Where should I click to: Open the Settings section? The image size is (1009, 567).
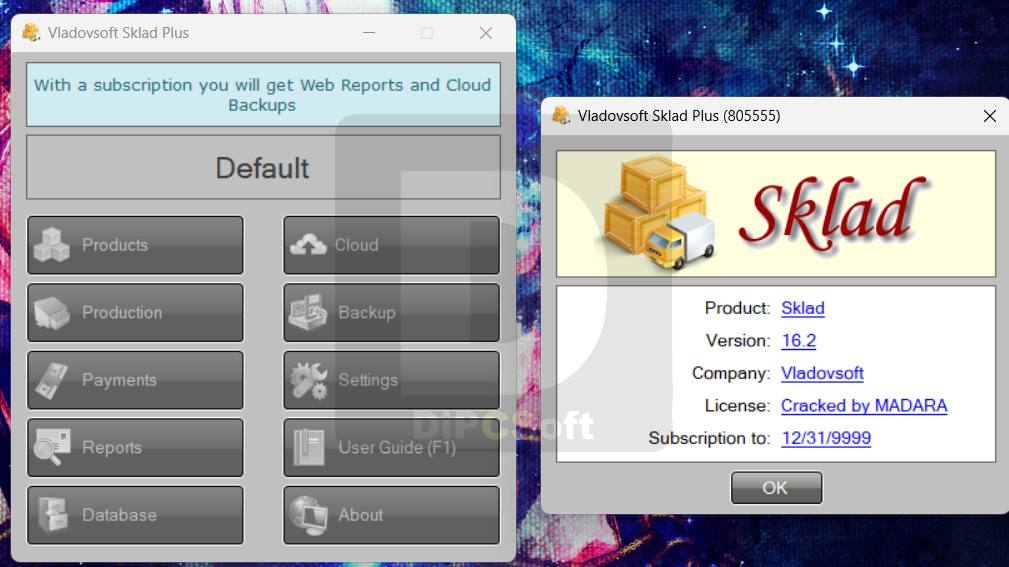point(391,380)
